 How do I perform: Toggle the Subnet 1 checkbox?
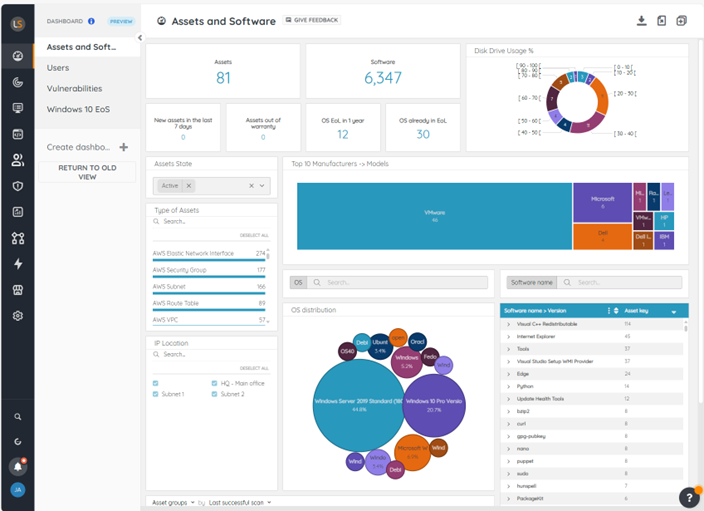coord(155,394)
